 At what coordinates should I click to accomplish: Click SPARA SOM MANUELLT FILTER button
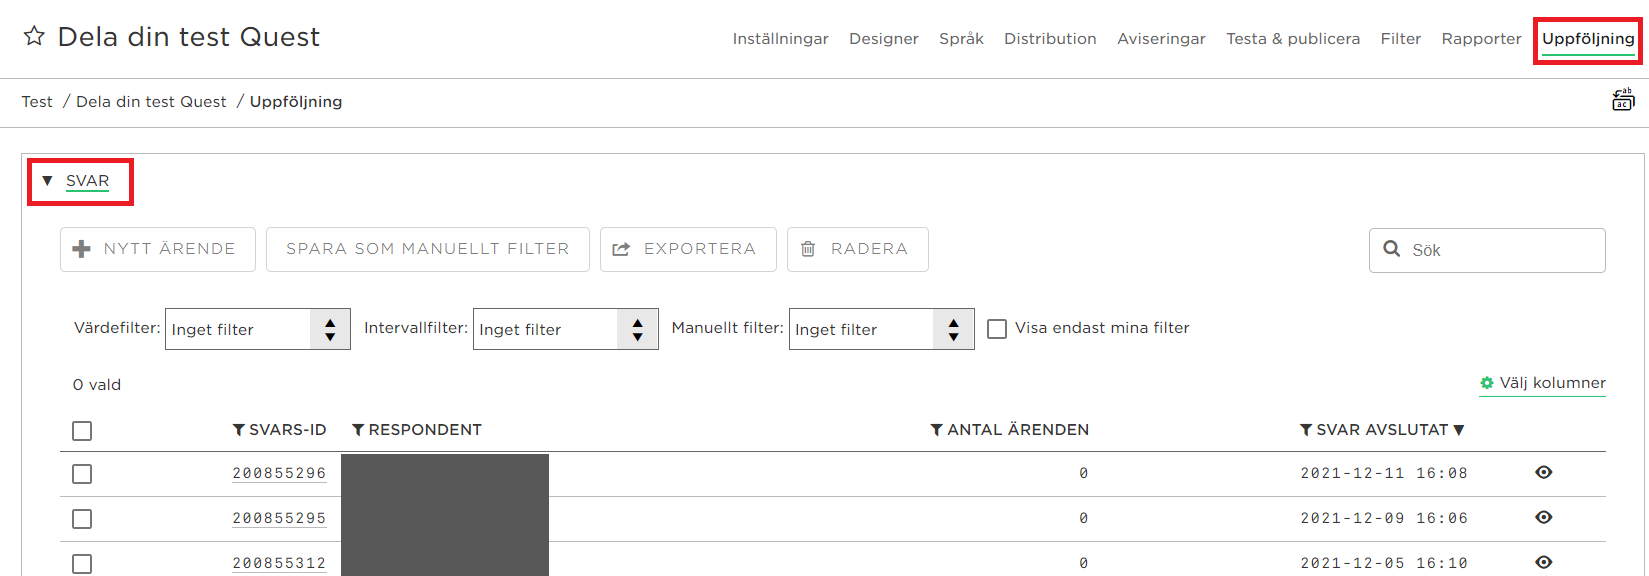click(x=428, y=249)
